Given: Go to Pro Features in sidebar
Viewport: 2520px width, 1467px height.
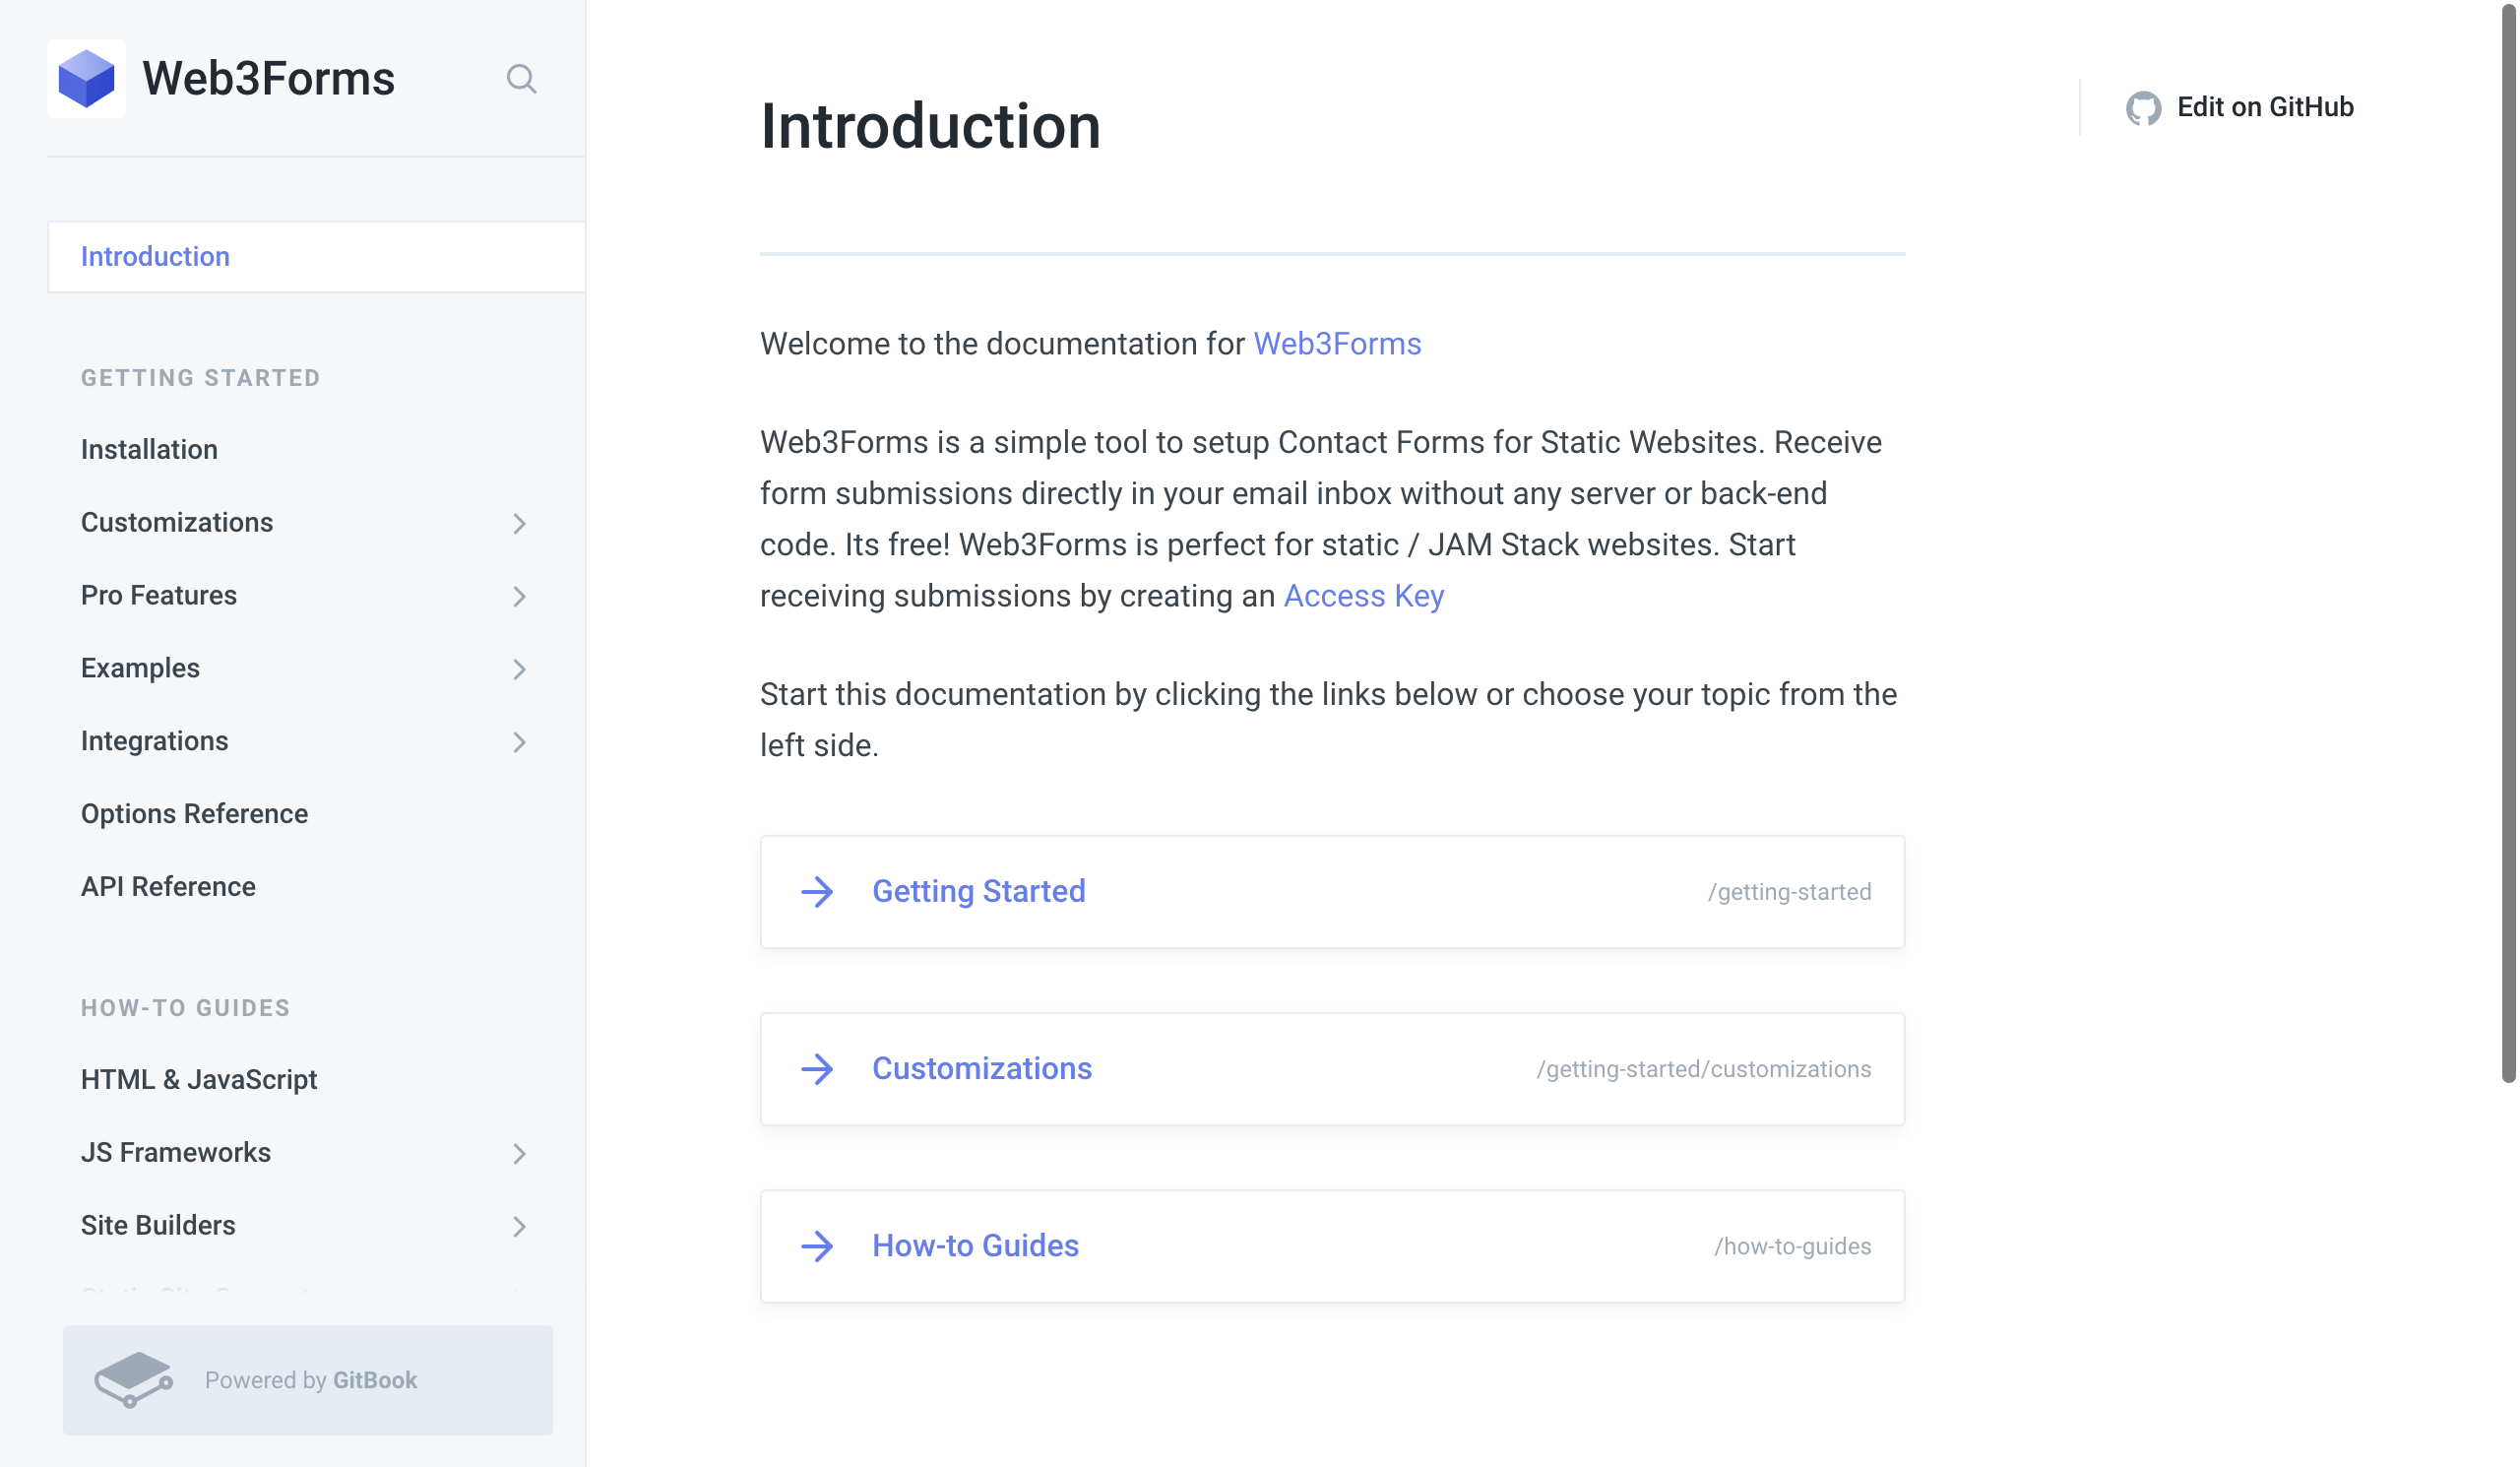Looking at the screenshot, I should click(x=159, y=596).
